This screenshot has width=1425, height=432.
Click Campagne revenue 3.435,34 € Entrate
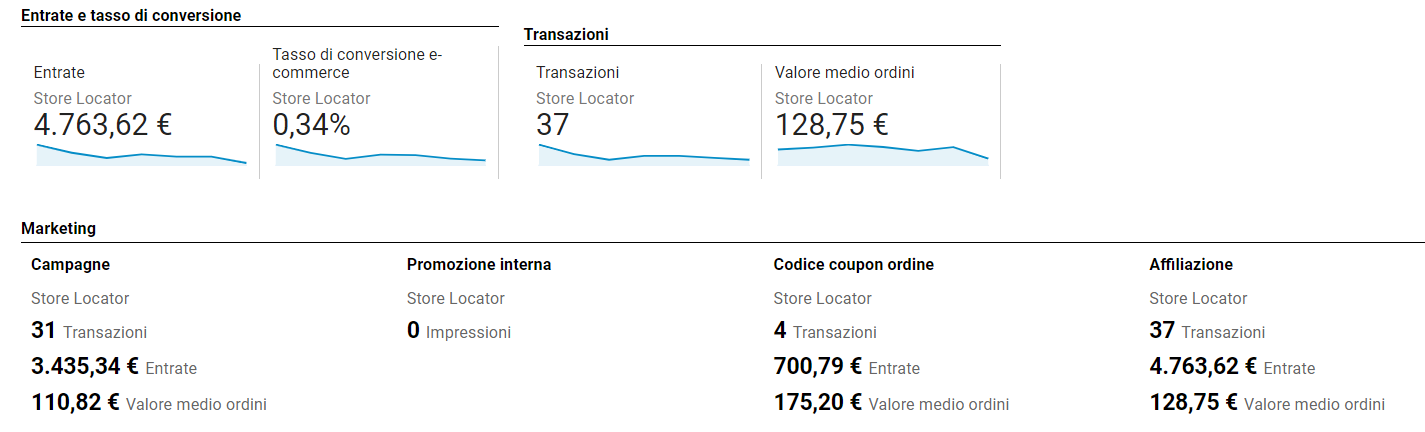(114, 367)
